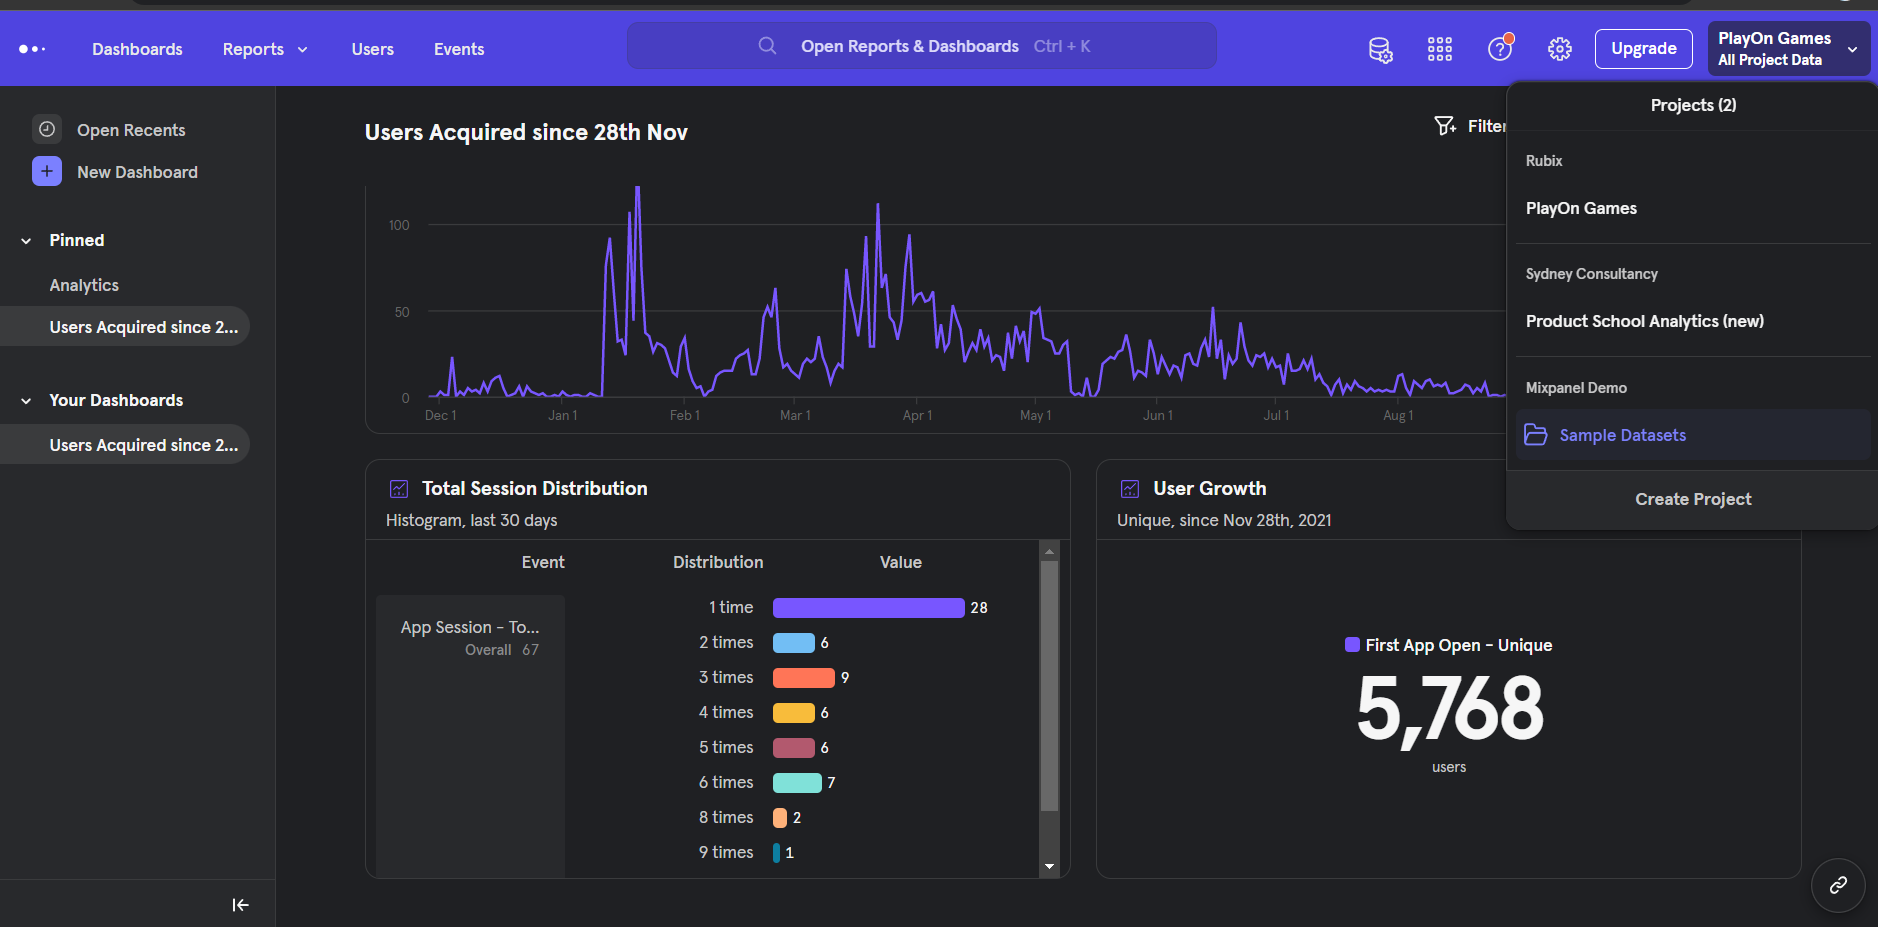
Task: Open the Reports dropdown
Action: [x=265, y=48]
